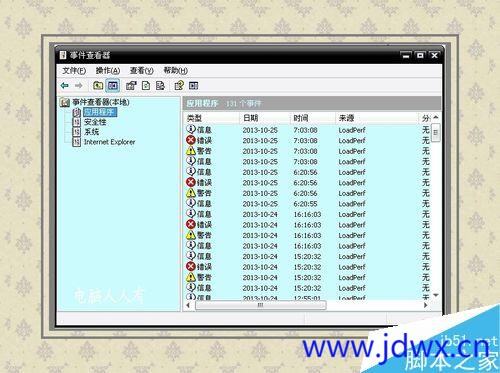Open the 查看(V) menu
The image size is (500, 373).
(x=141, y=71)
